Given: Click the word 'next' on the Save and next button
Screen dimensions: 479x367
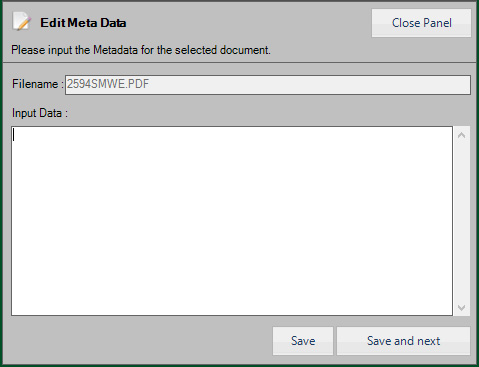Looking at the screenshot, I should click(428, 341).
